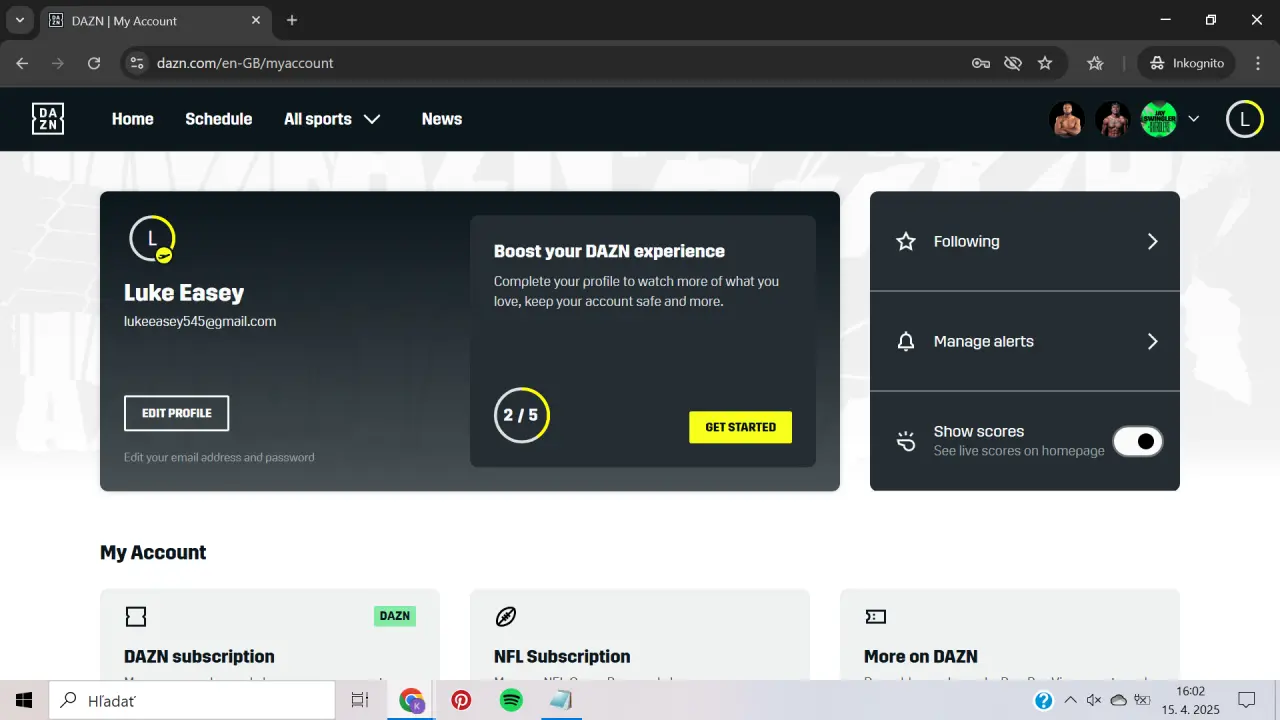Image resolution: width=1280 pixels, height=720 pixels.
Task: Open the bookmarks list icon
Action: click(x=1095, y=63)
